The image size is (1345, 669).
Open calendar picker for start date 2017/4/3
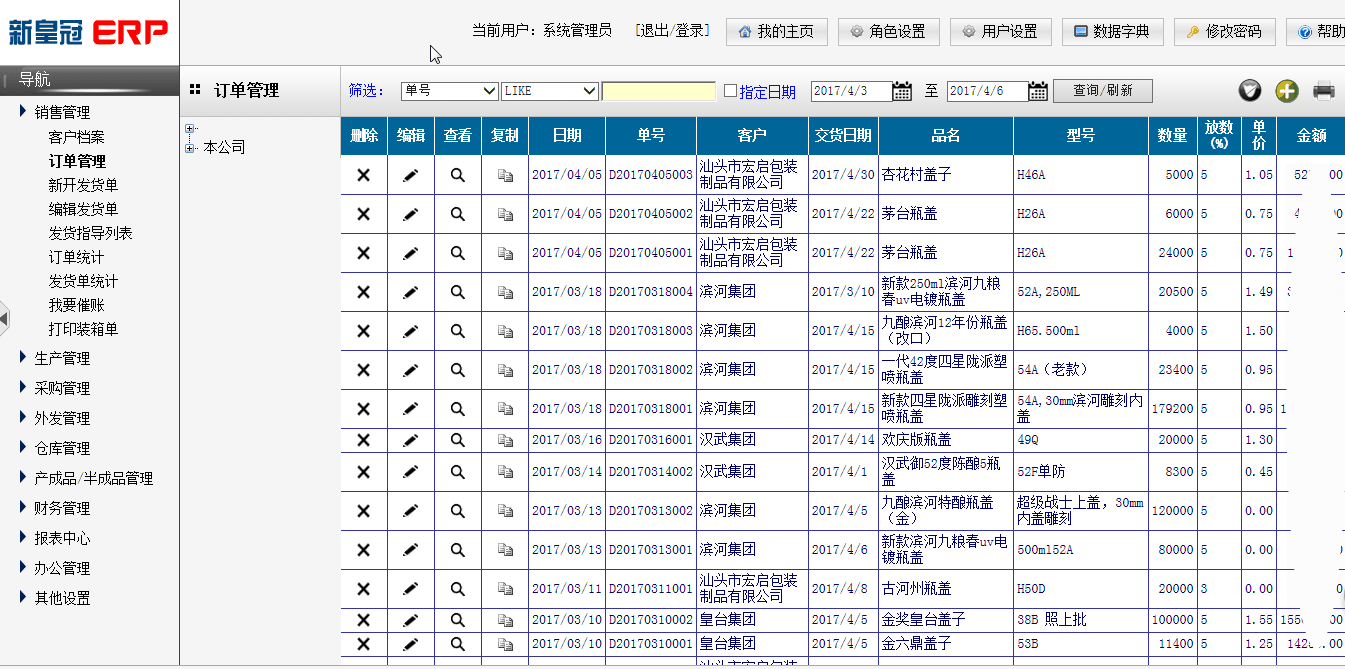pos(902,91)
